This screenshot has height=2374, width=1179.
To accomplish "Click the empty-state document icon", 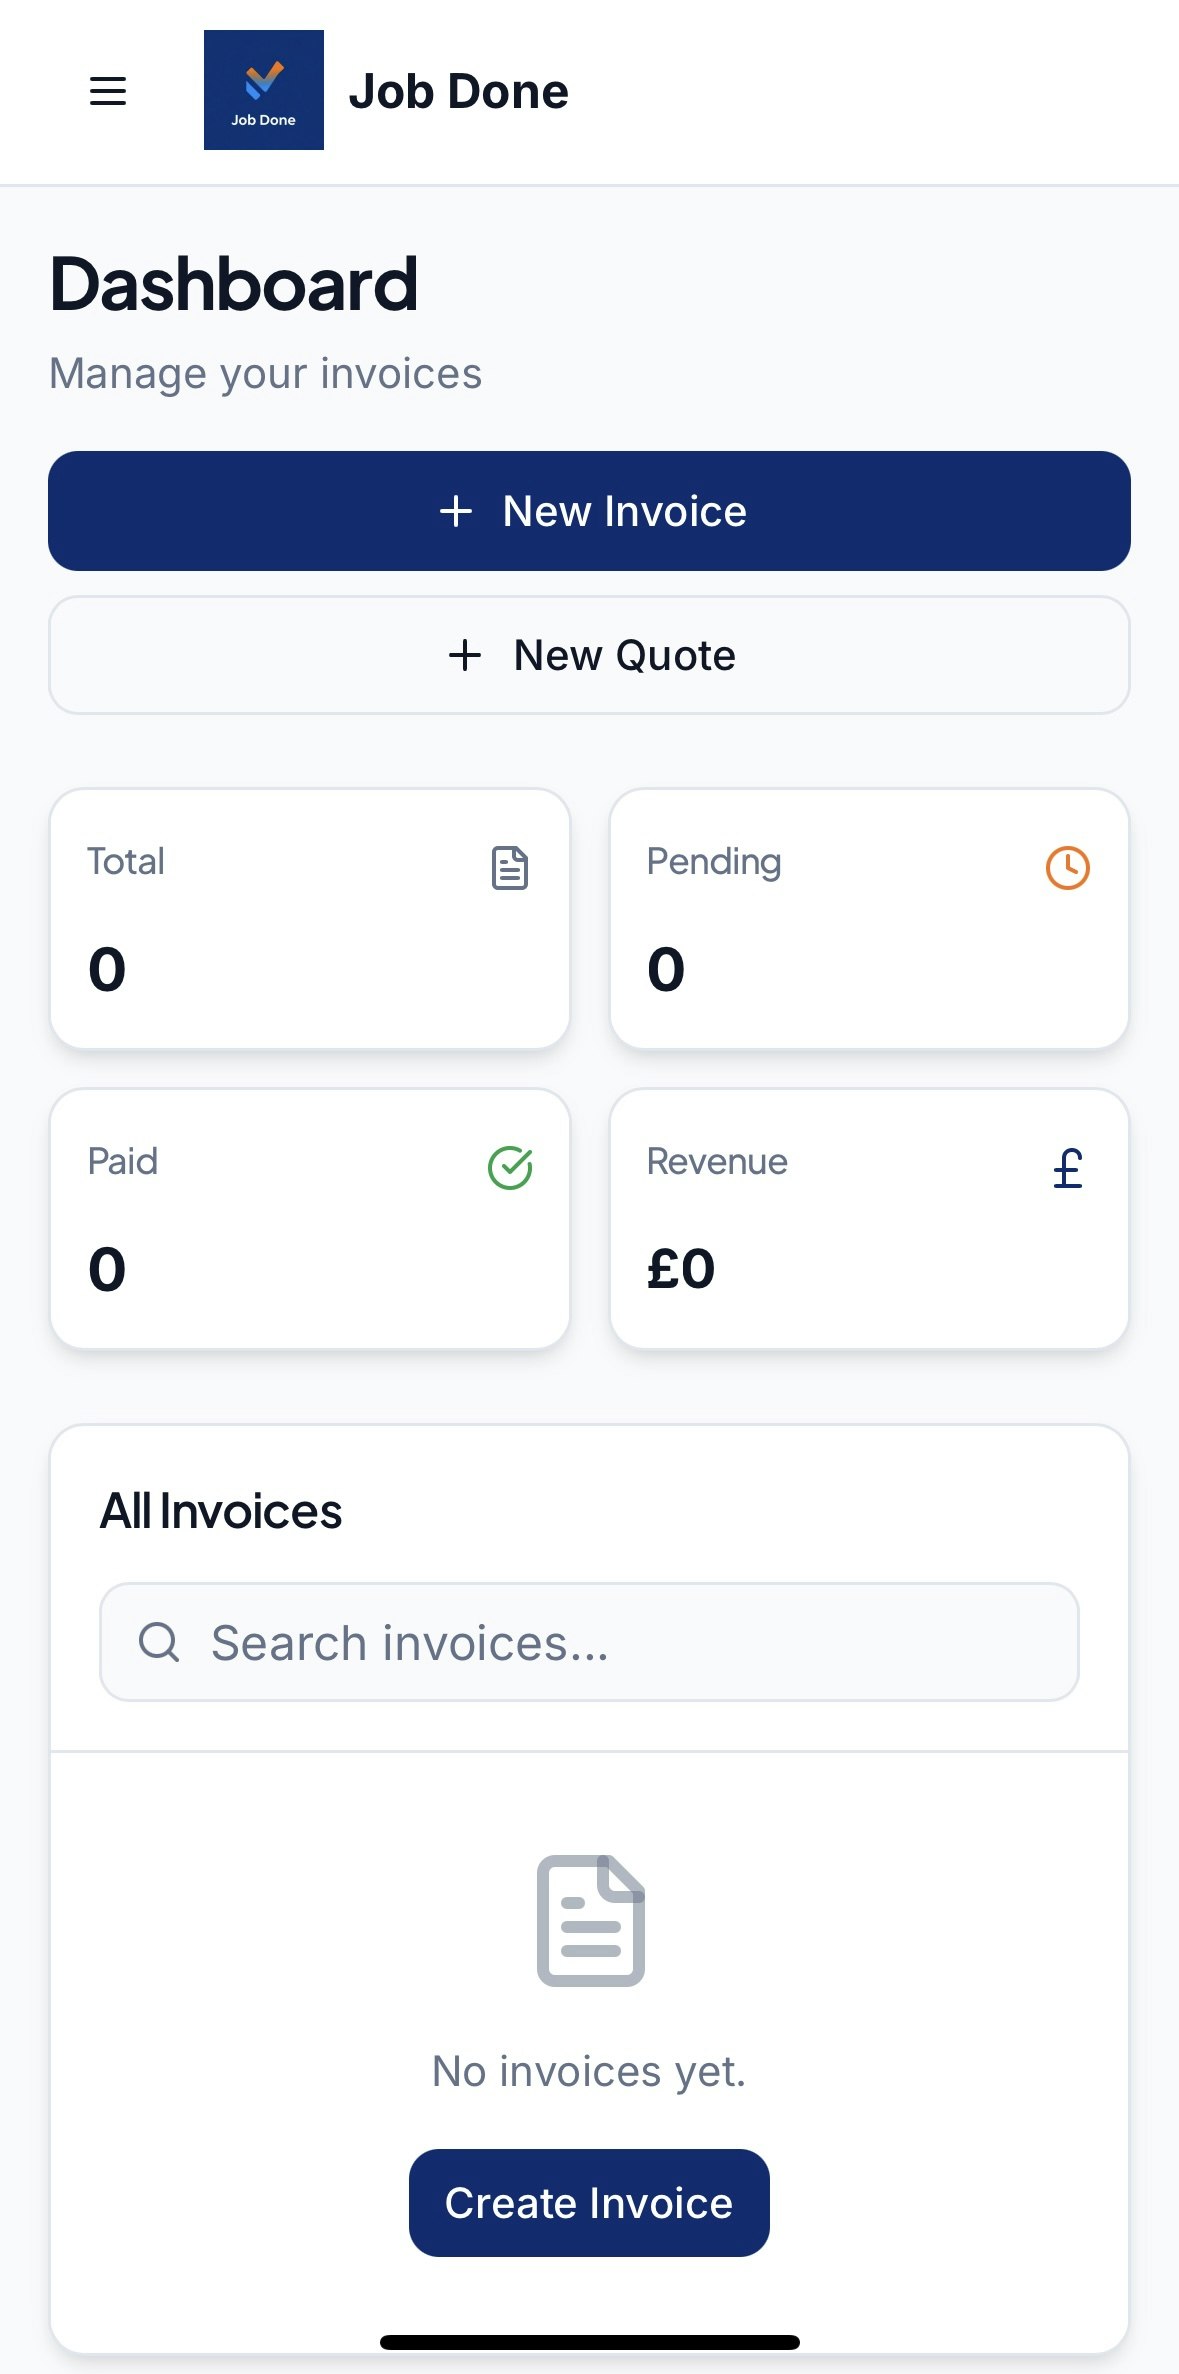I will click(590, 1920).
